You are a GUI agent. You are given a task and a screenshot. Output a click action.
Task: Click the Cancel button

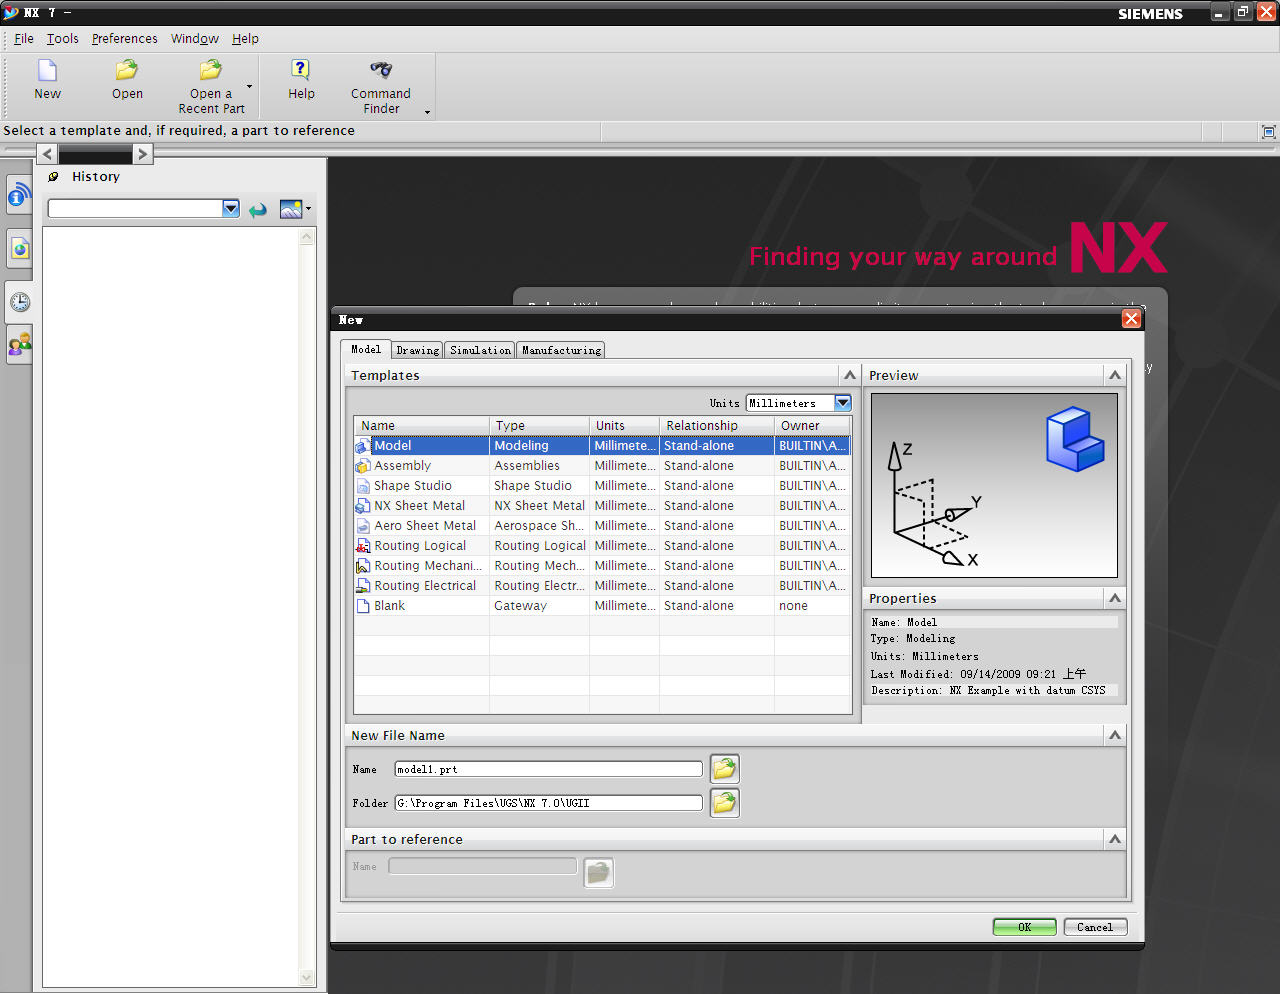coord(1095,927)
